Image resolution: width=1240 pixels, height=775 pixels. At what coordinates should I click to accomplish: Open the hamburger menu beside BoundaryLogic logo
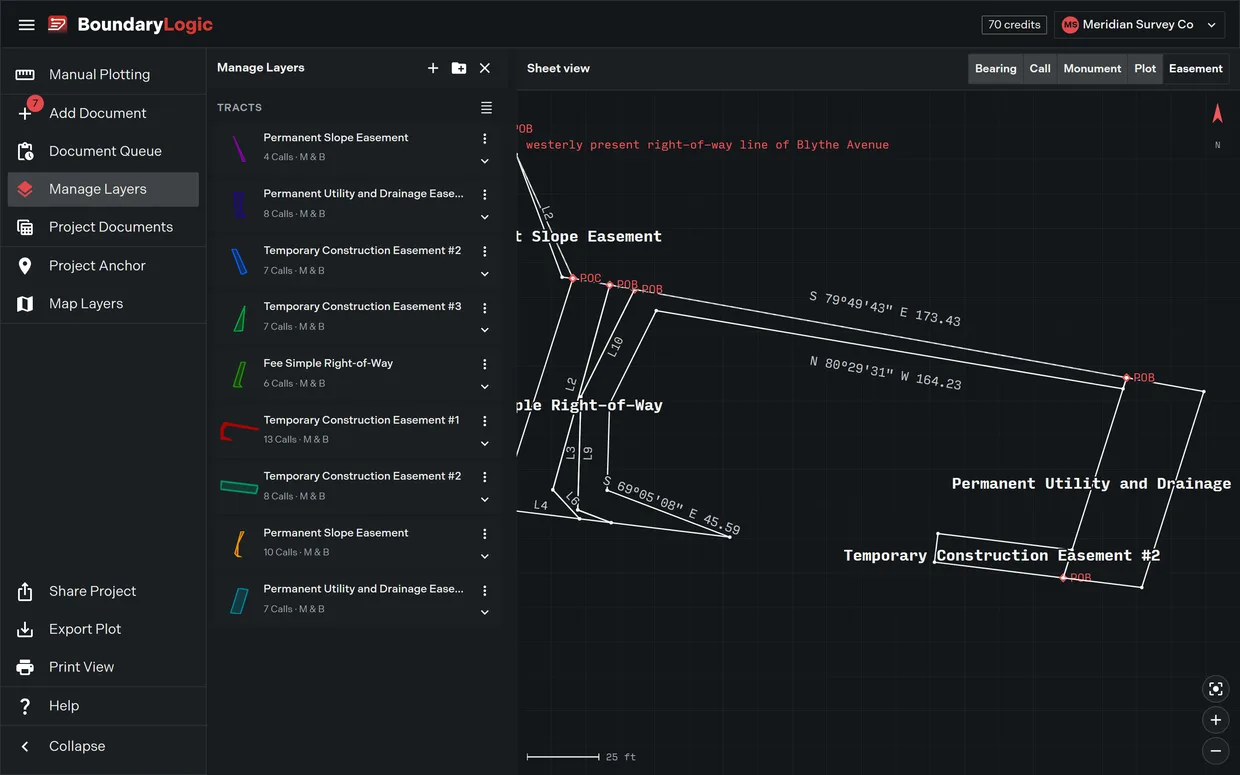coord(27,25)
